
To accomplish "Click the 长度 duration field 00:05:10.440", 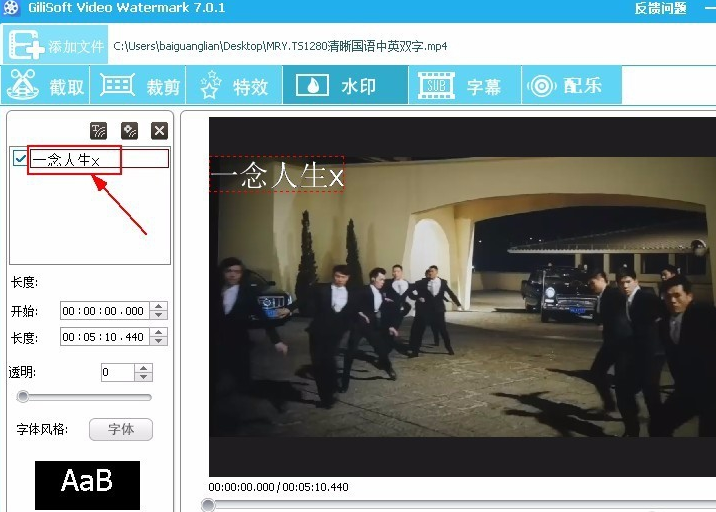I will pyautogui.click(x=105, y=337).
